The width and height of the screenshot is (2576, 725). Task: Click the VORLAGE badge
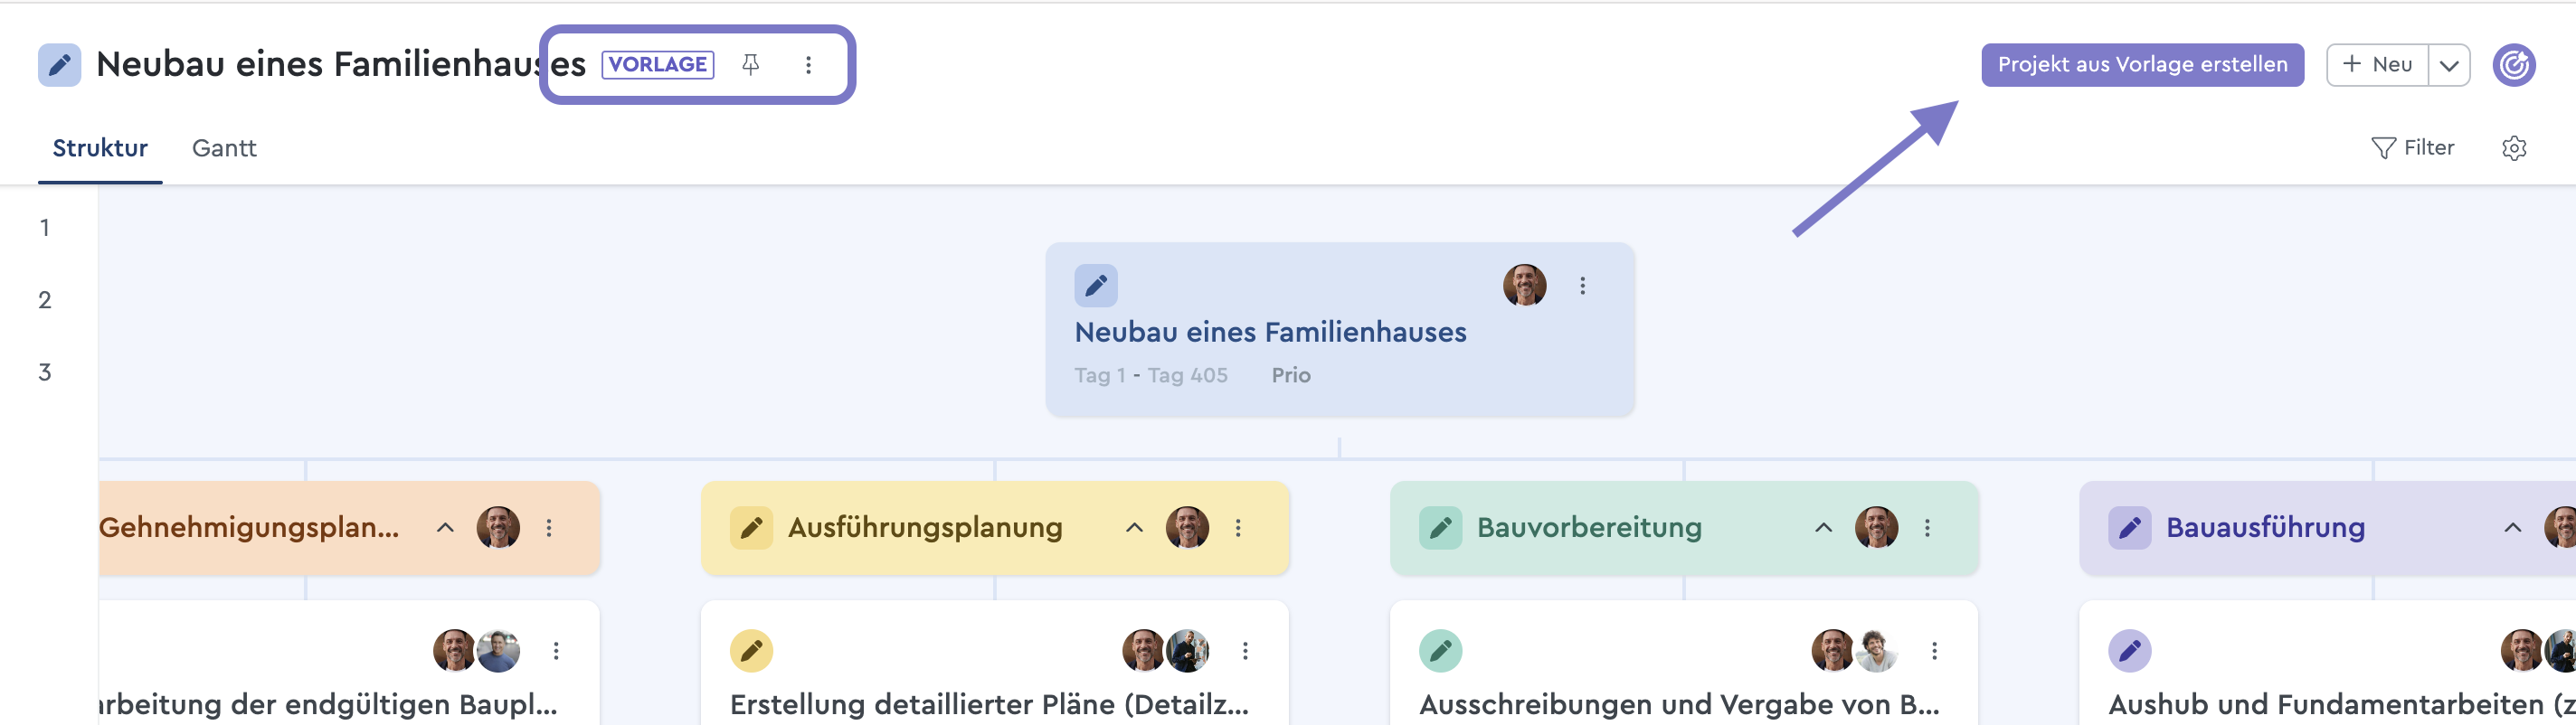658,65
